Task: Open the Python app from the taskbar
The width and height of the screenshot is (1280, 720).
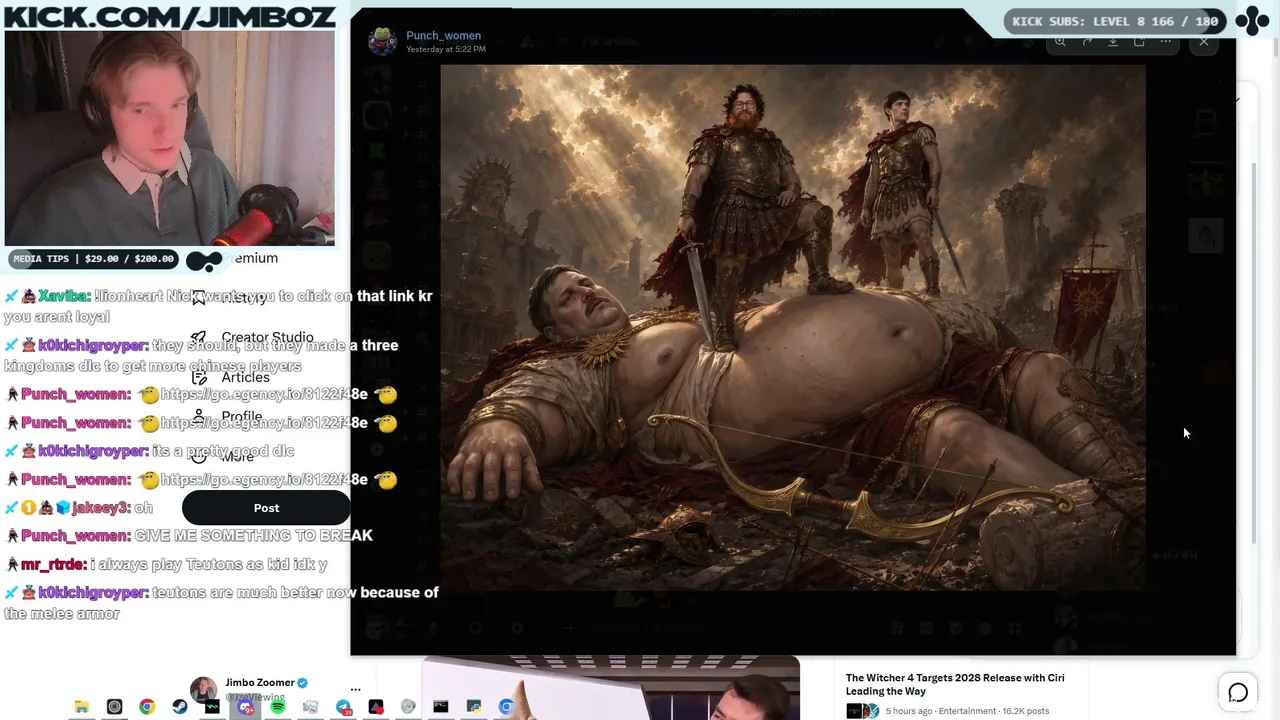Action: coord(474,707)
